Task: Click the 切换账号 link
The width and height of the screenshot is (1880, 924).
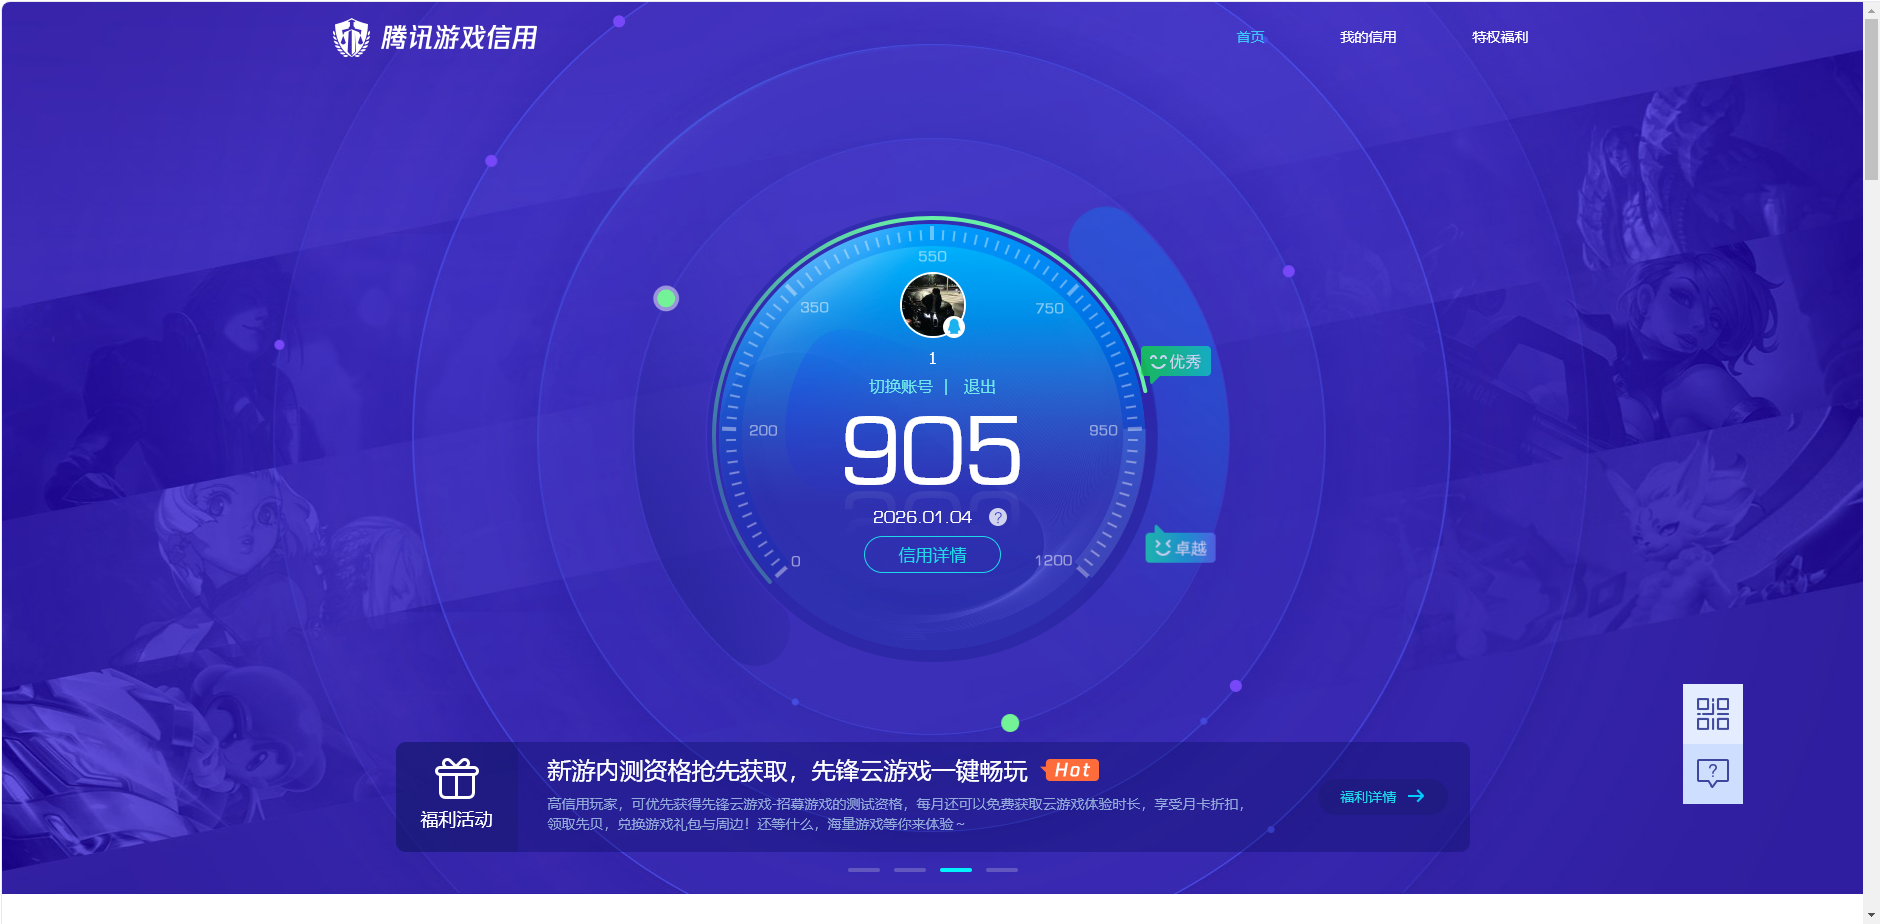Action: tap(900, 387)
